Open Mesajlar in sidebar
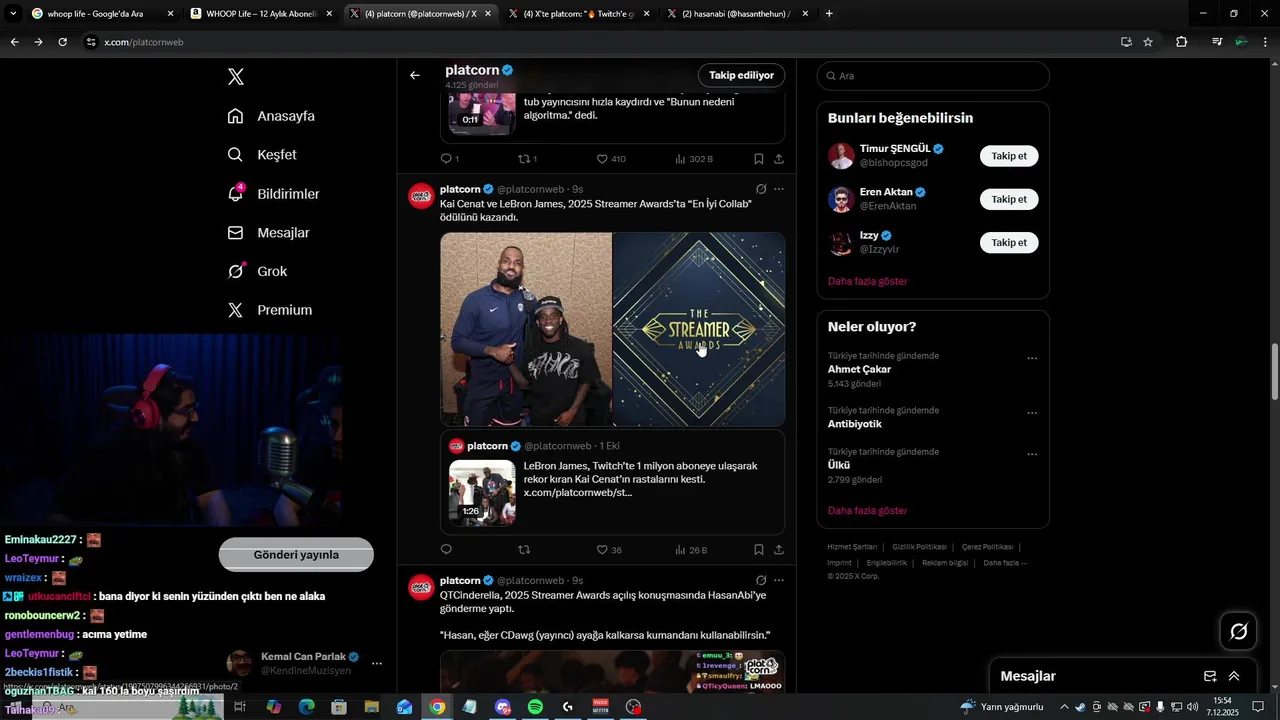Image resolution: width=1280 pixels, height=720 pixels. tap(268, 233)
